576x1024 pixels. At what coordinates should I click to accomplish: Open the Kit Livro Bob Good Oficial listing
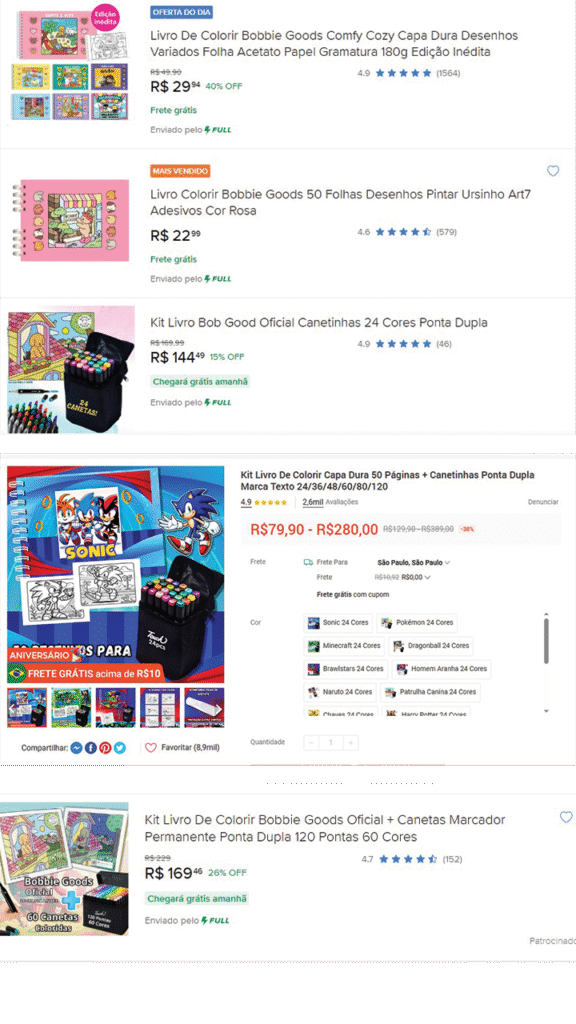319,323
